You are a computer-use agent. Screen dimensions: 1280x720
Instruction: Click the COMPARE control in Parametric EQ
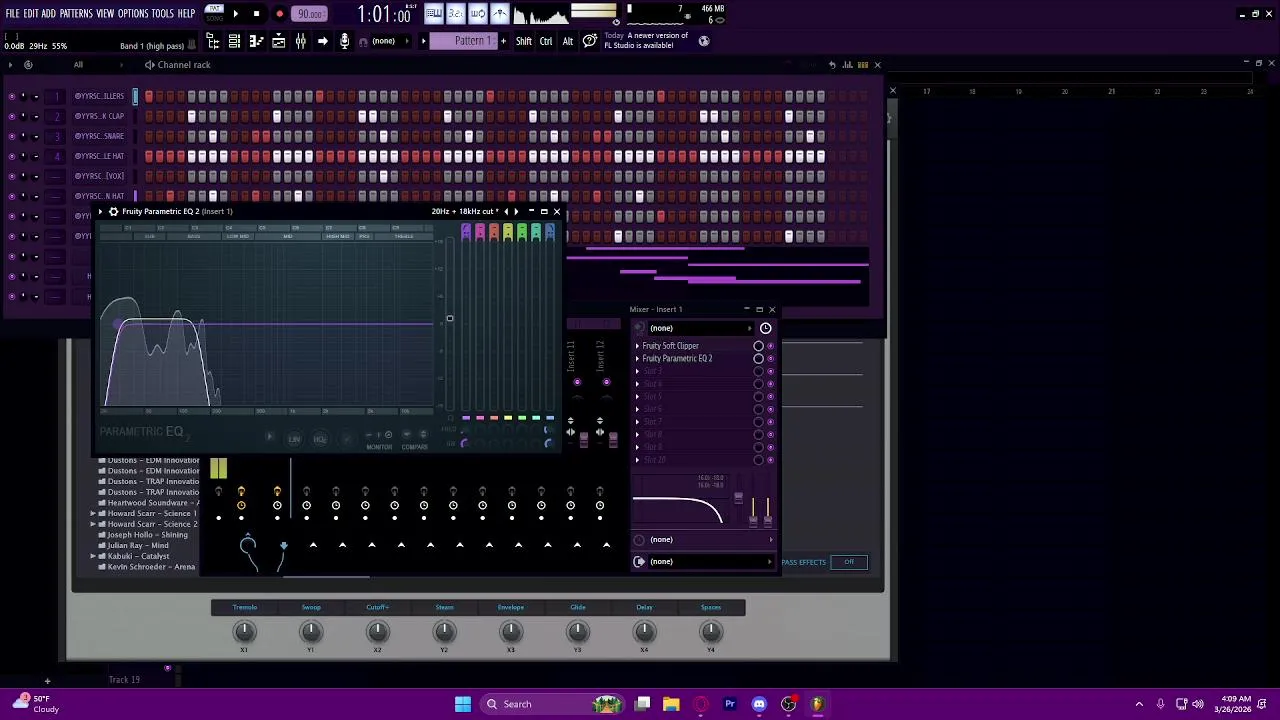(x=414, y=447)
